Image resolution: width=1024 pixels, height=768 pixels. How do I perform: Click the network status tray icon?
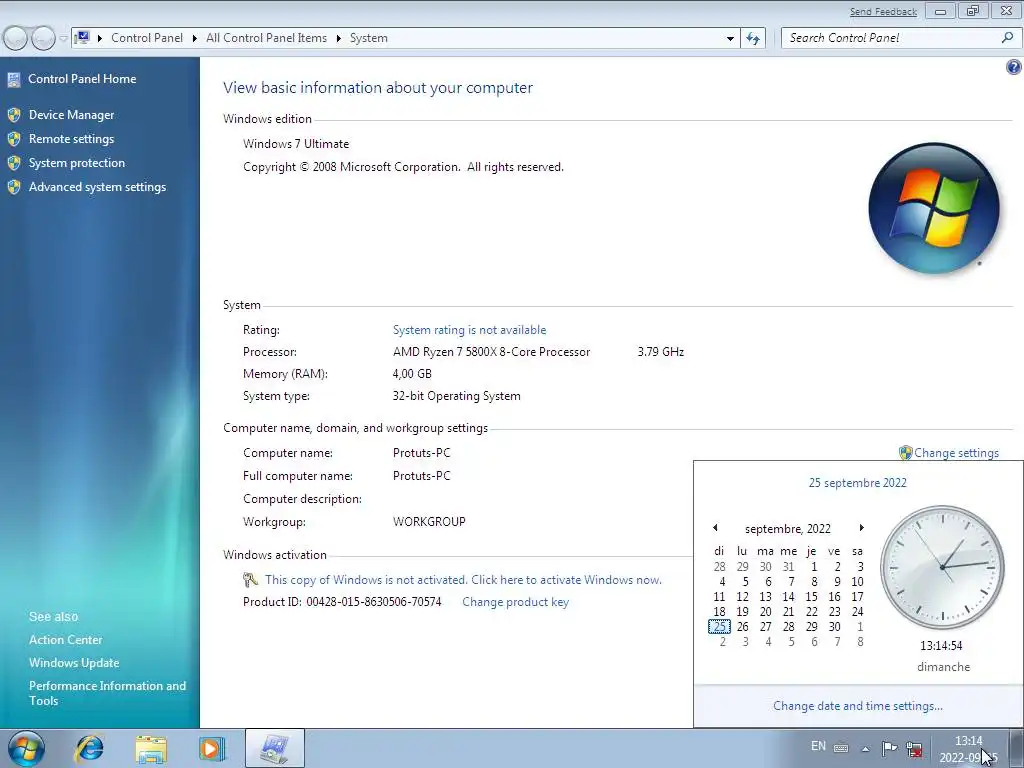[x=914, y=749]
